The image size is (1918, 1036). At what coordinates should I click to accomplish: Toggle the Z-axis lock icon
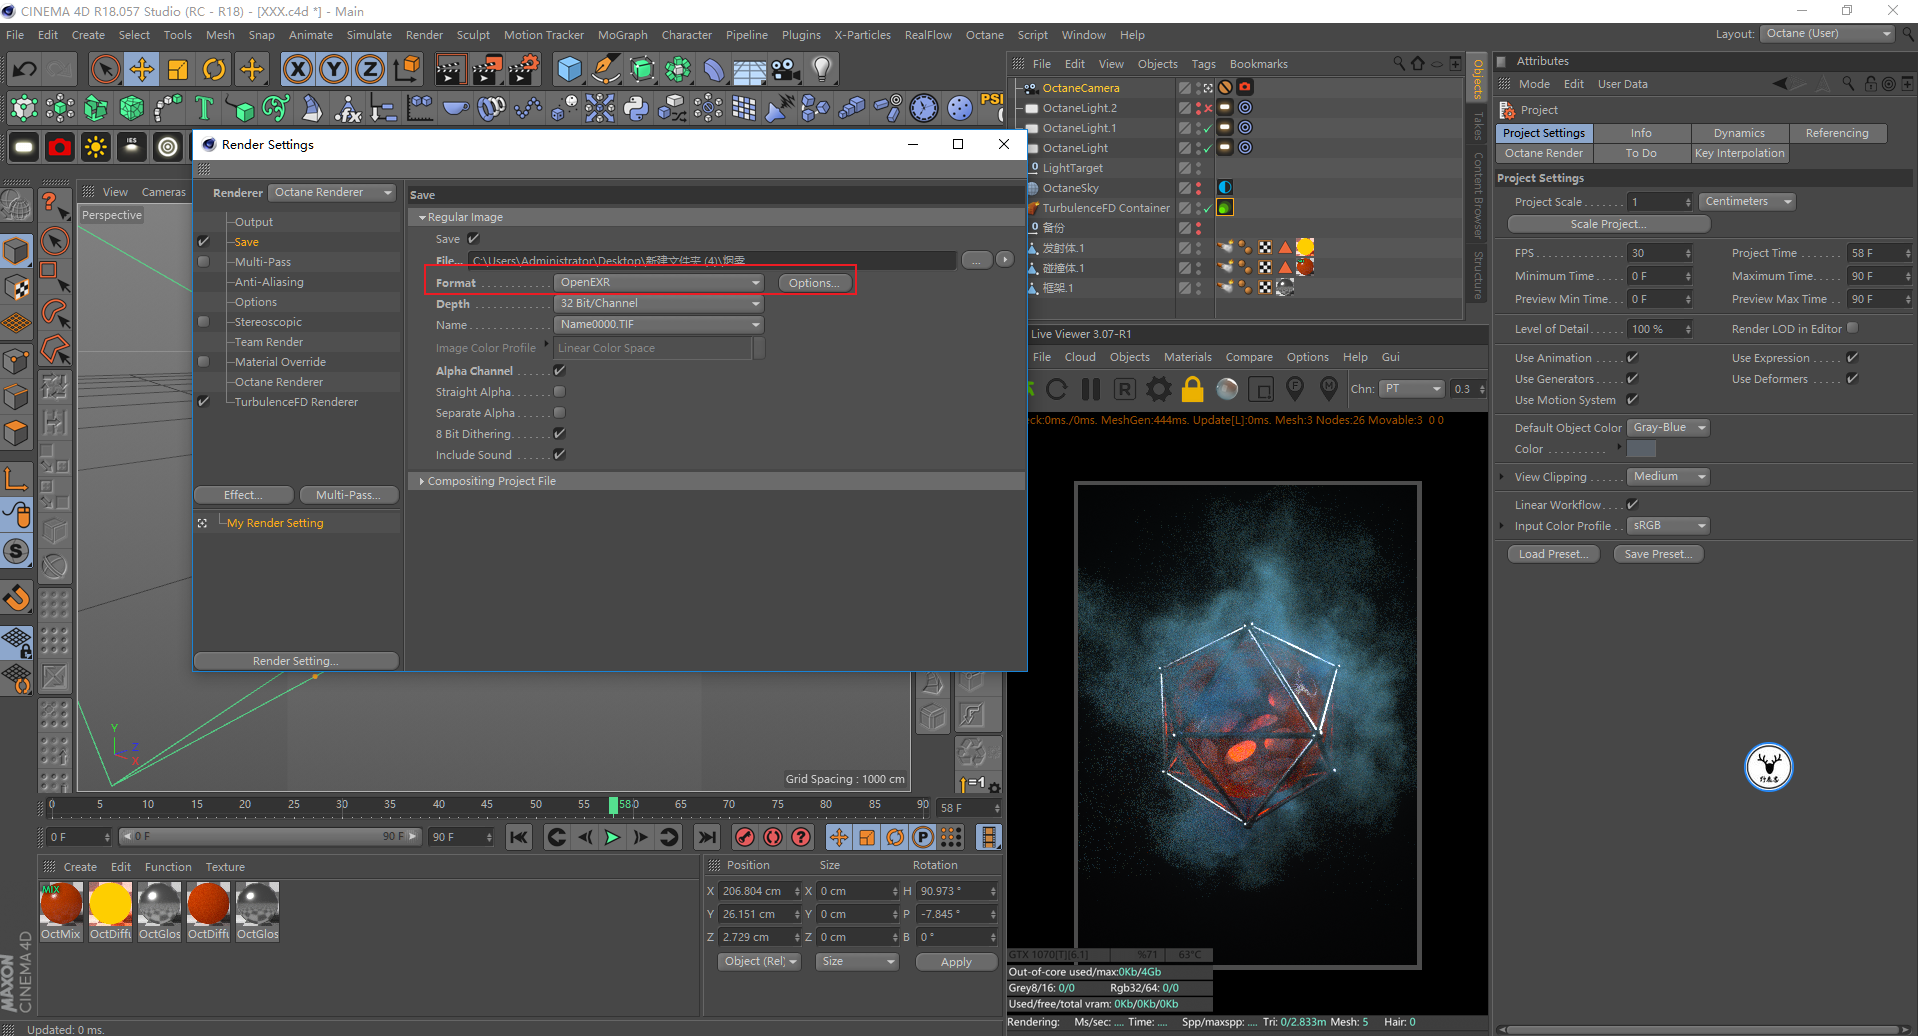click(x=370, y=69)
